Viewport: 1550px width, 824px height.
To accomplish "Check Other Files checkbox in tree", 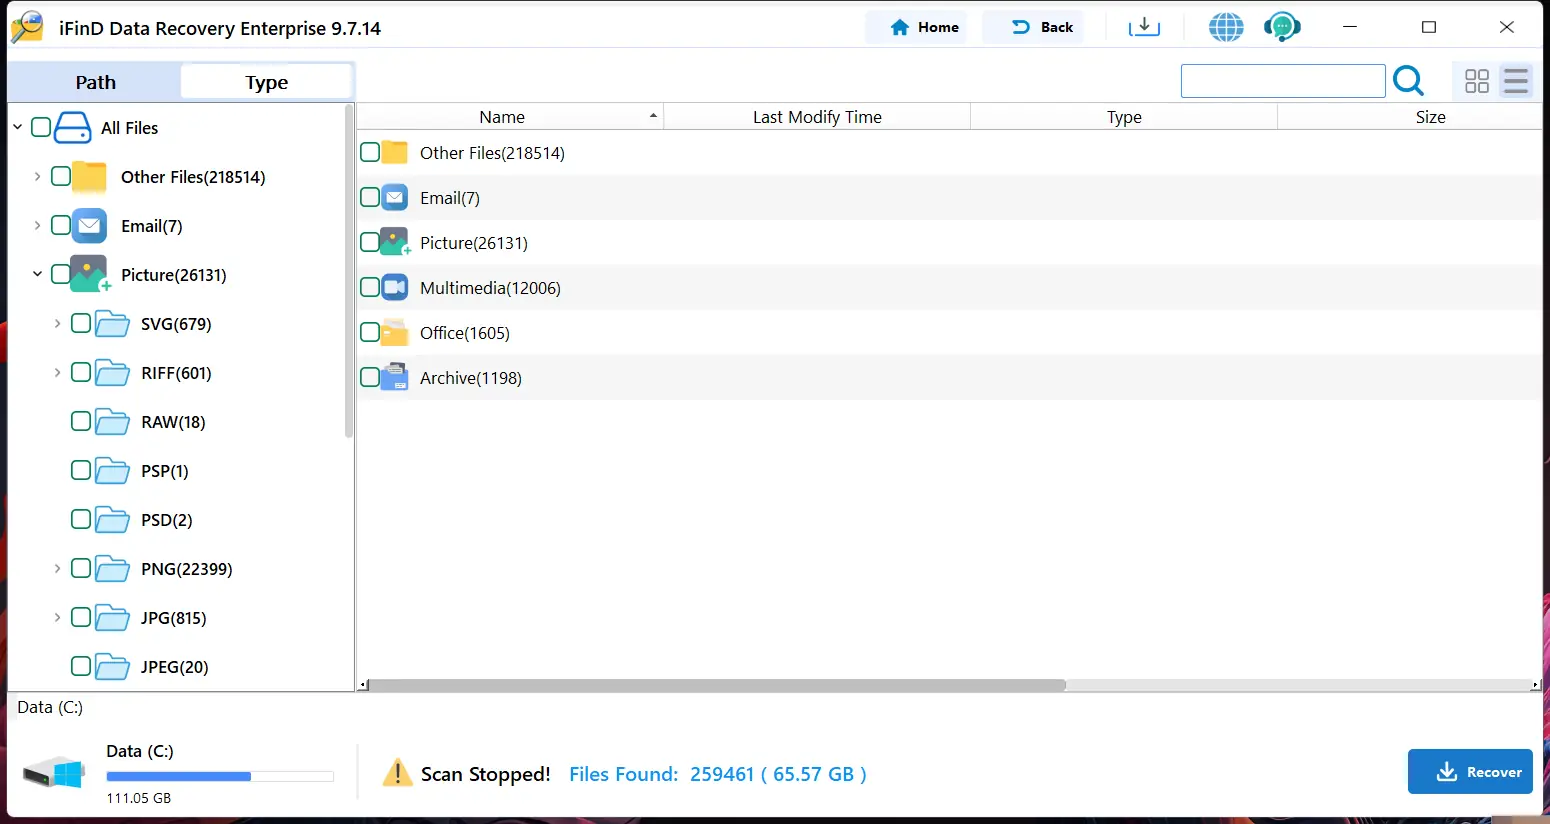I will 61,177.
